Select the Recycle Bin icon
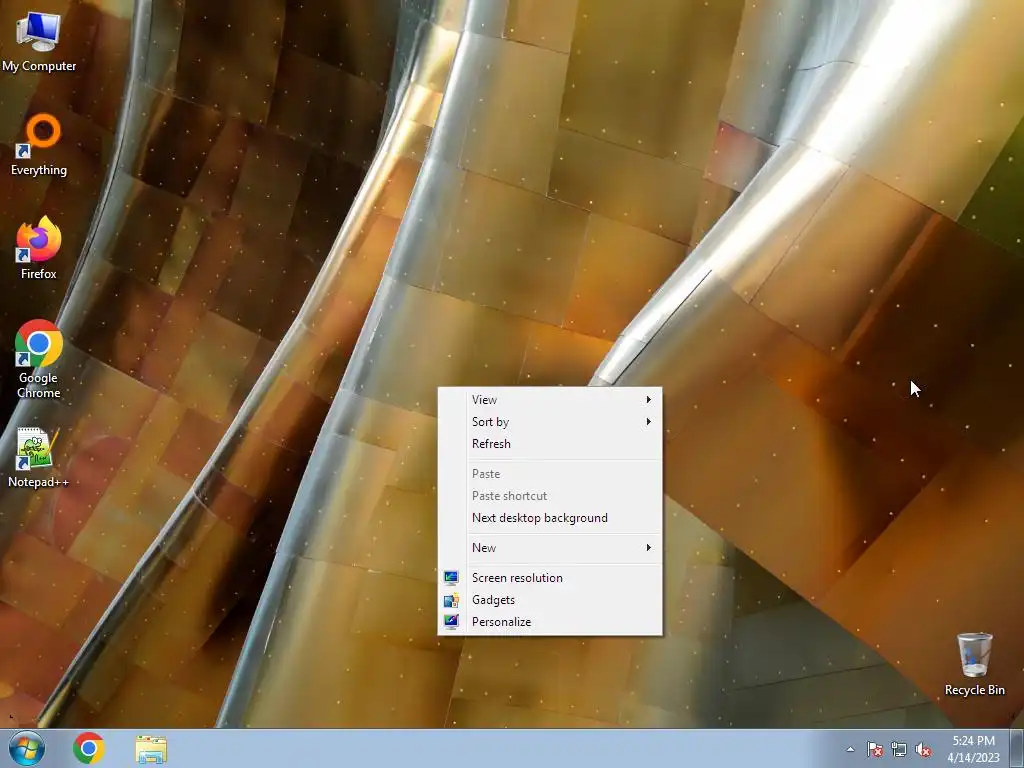 pos(974,664)
